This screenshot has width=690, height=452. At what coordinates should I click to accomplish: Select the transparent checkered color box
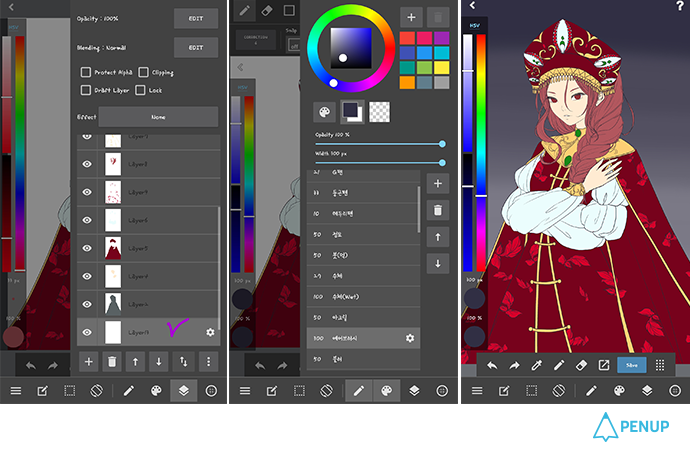tap(379, 112)
